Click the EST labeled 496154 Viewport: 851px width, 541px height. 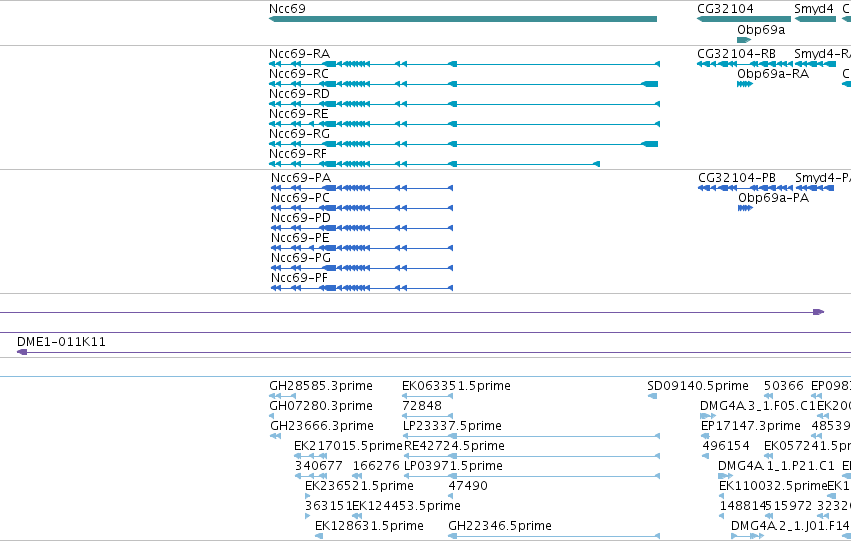(726, 446)
